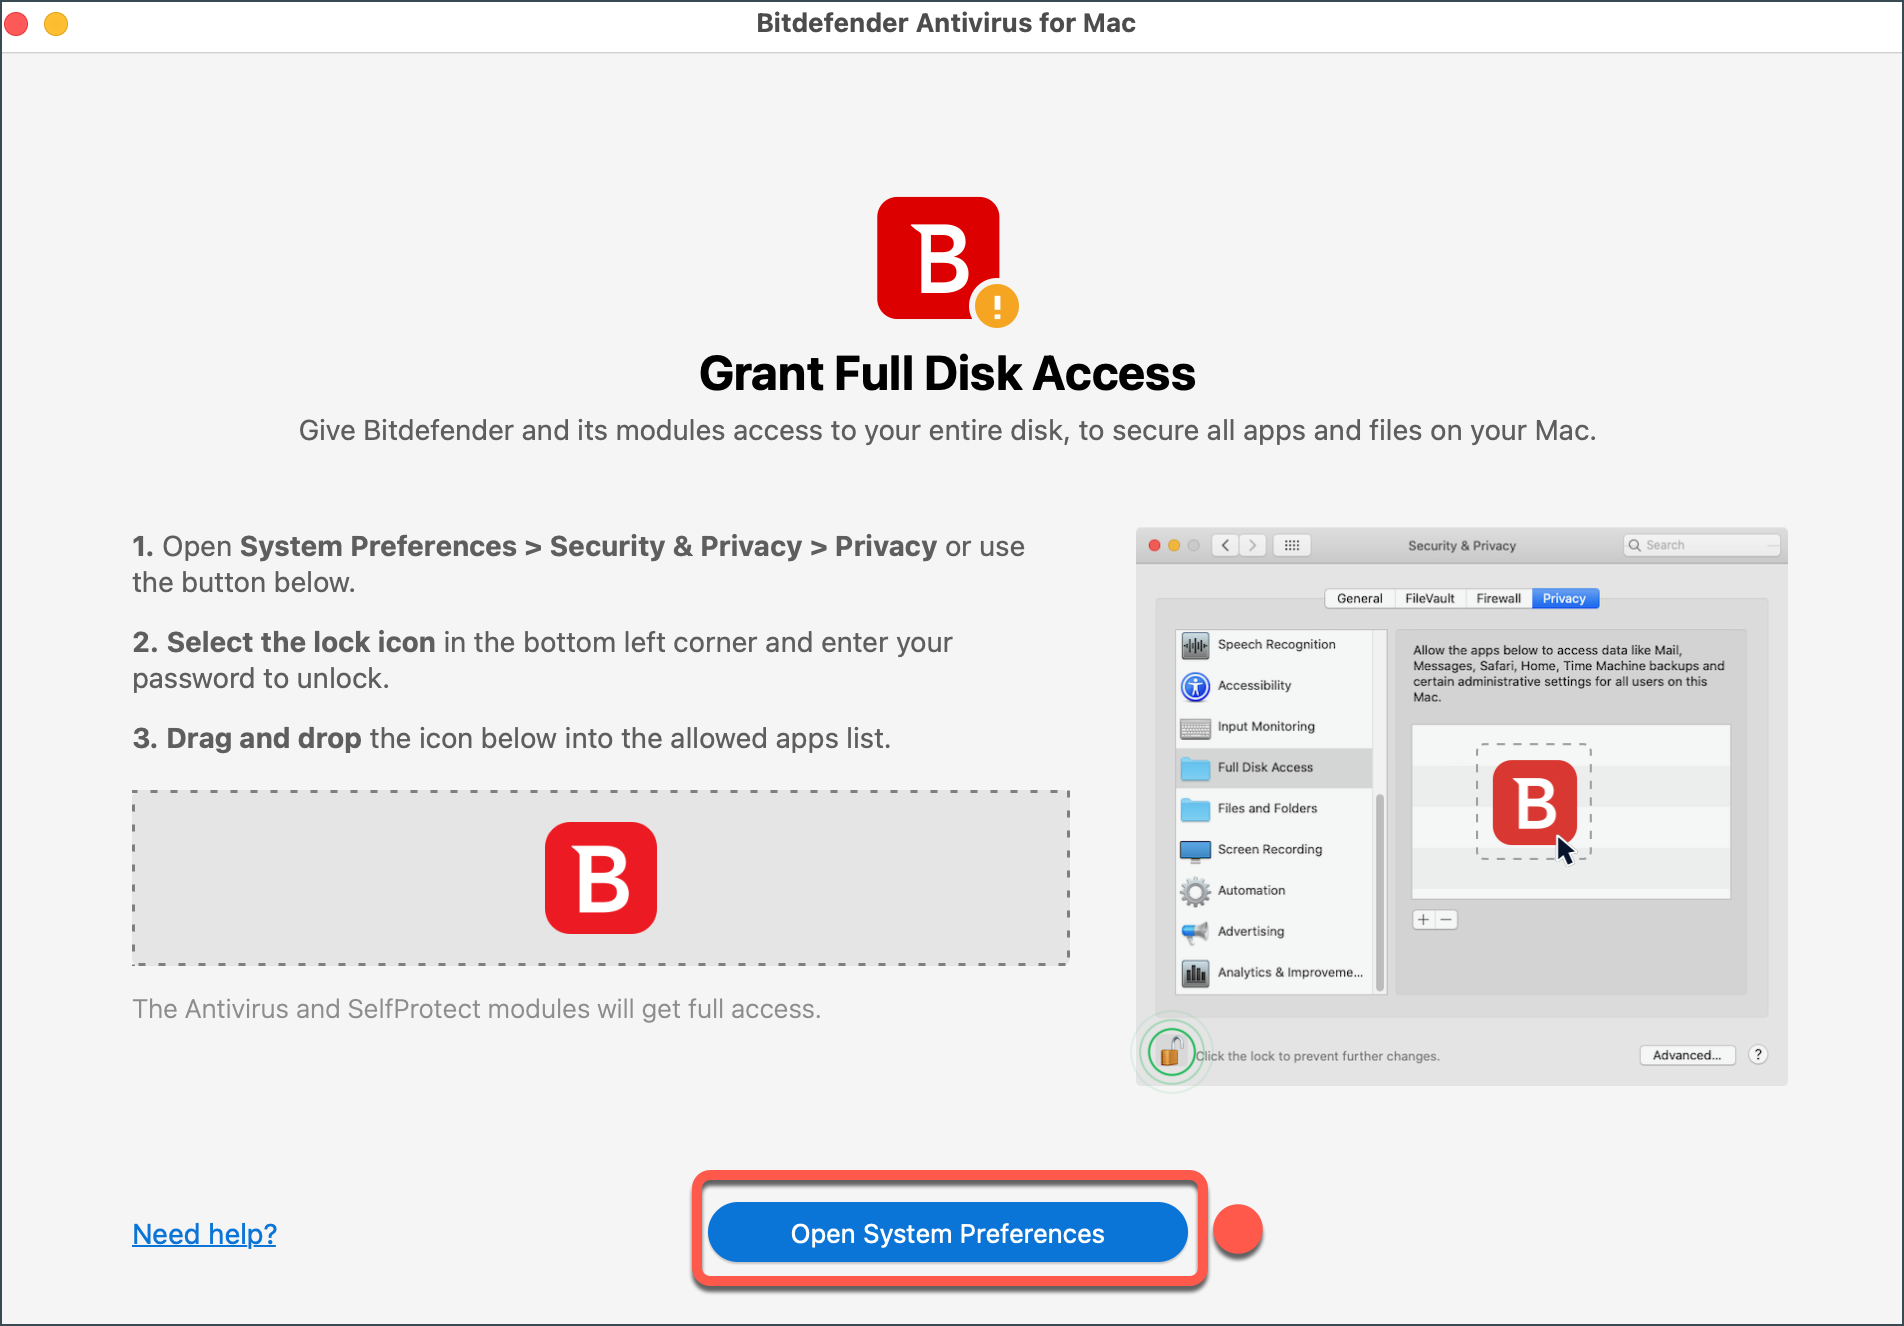Screen dimensions: 1904x1326
Task: Click the Bitdefender icon in the allowed apps list
Action: [1534, 803]
